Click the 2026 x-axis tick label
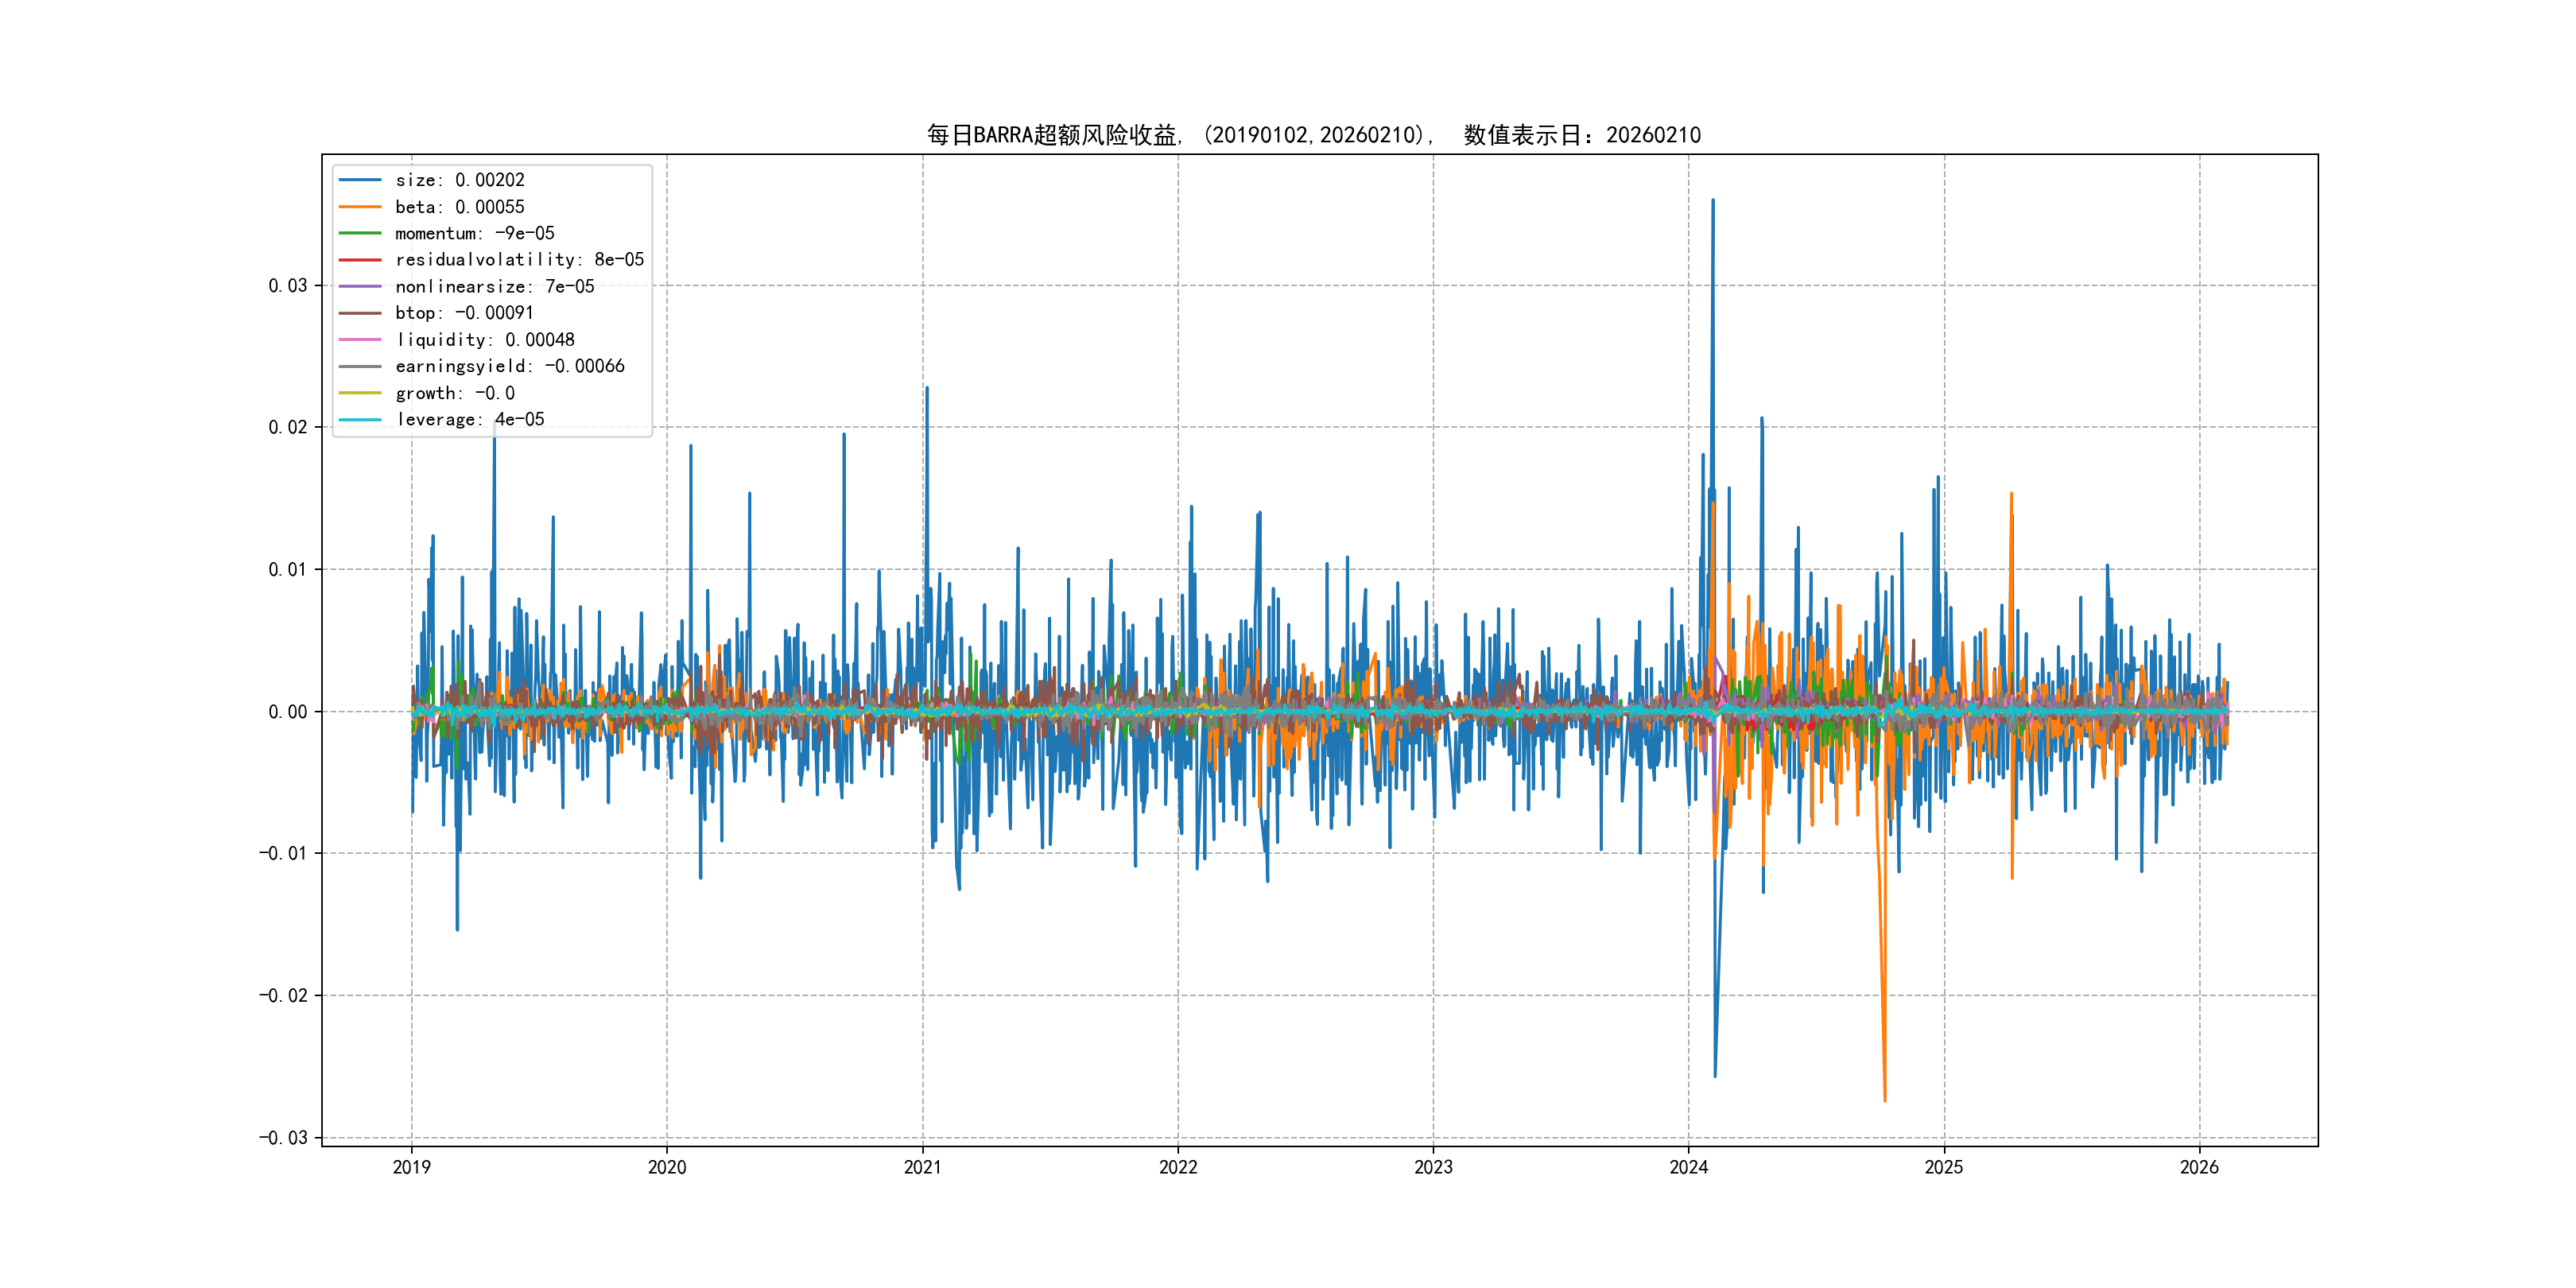Image resolution: width=2576 pixels, height=1288 pixels. click(x=2199, y=1167)
